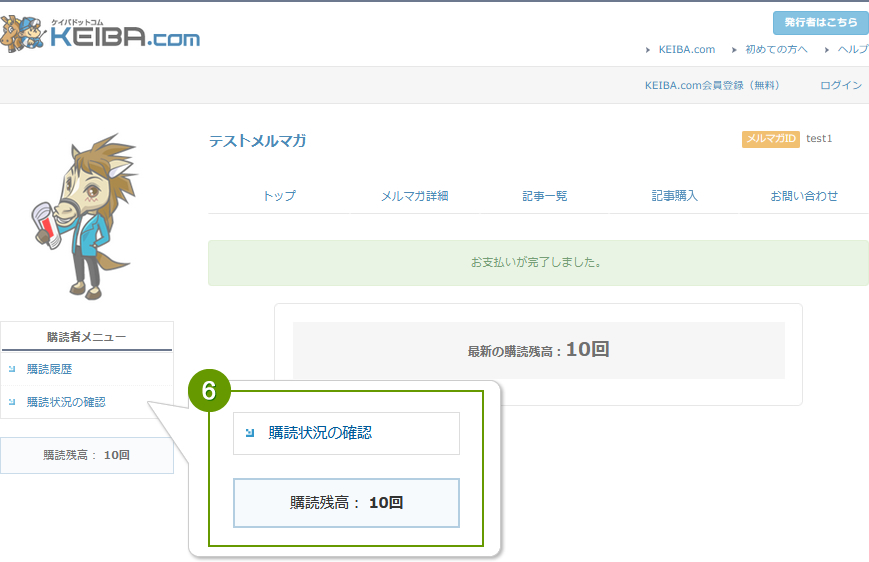Switch to the 記事一覧 tab
This screenshot has width=869, height=562.
point(544,196)
